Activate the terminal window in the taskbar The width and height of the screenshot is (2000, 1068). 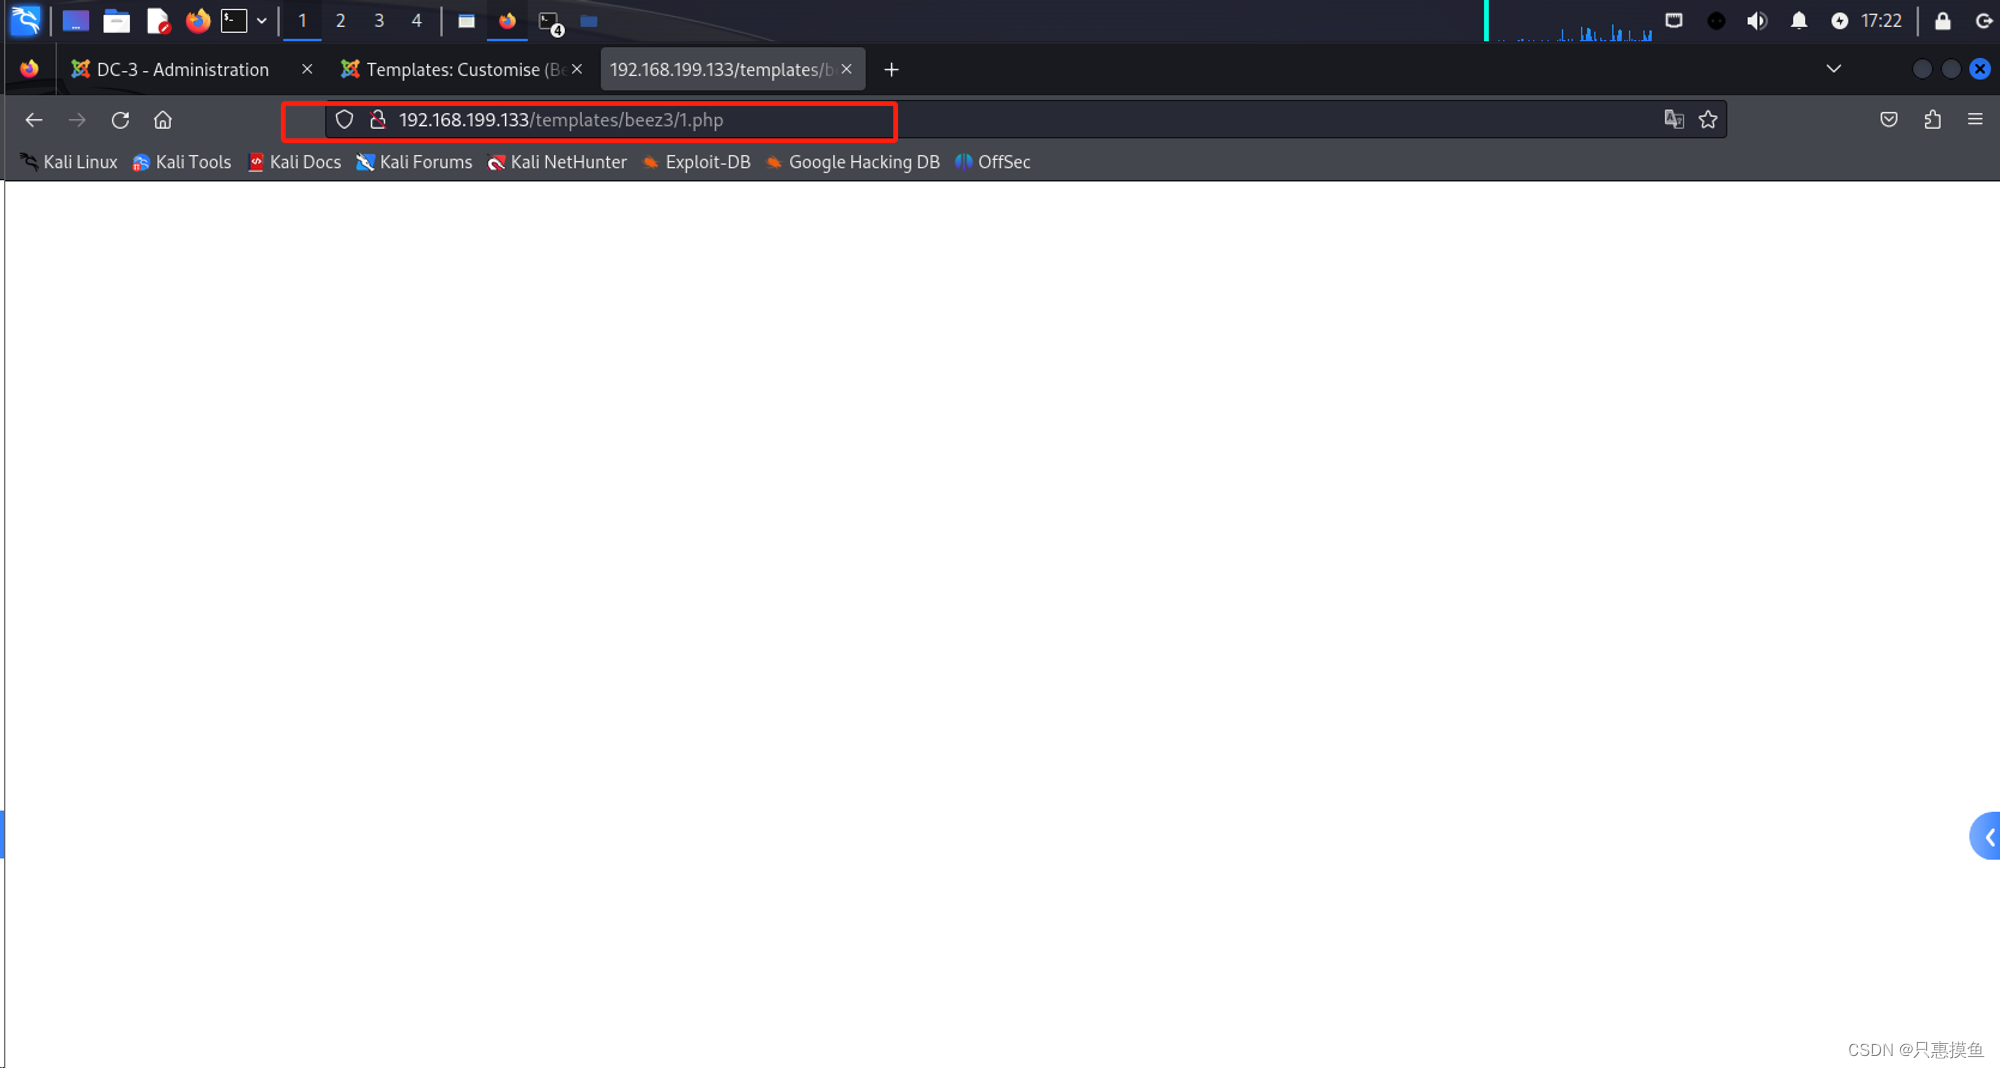pos(550,21)
